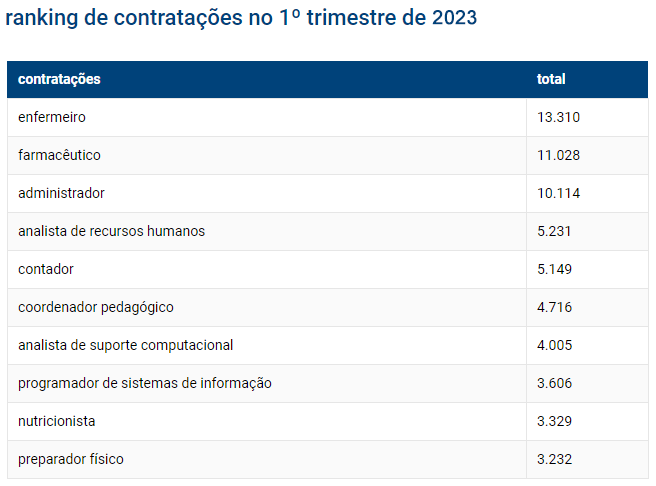Select the 3.232 total cell
This screenshot has width=656, height=486.
pos(554,459)
